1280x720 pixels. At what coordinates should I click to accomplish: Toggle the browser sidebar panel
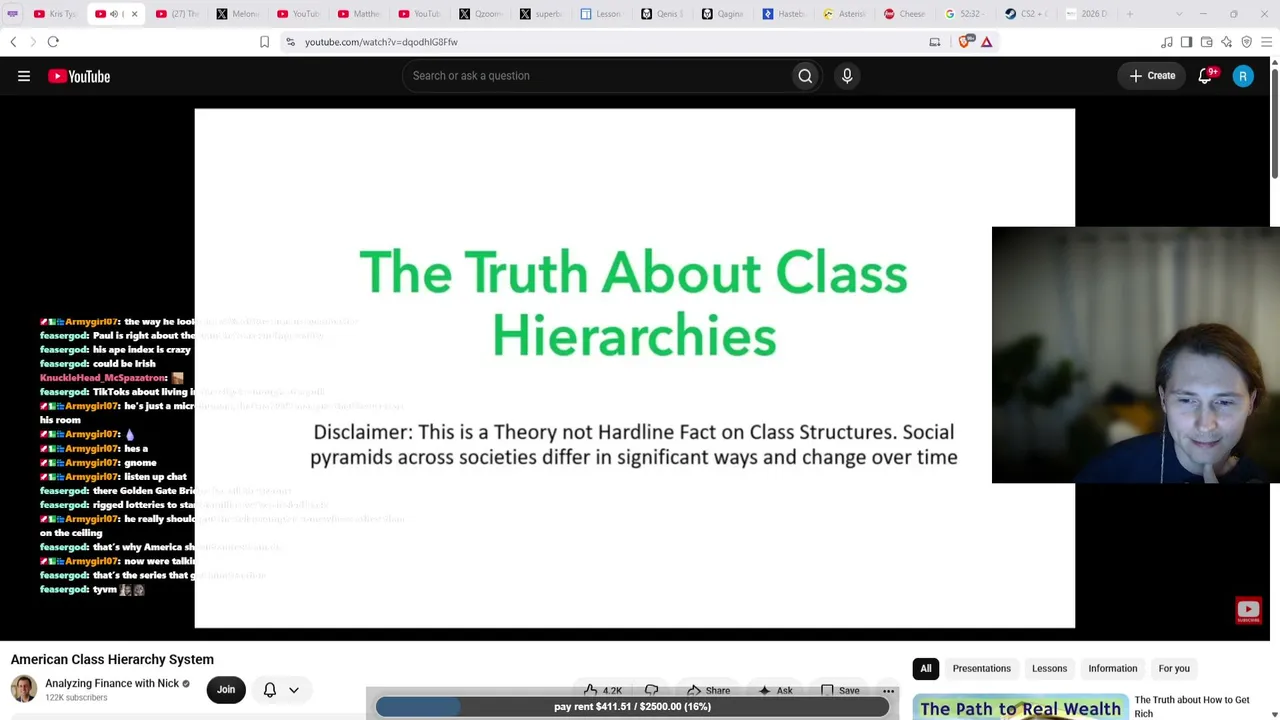[1186, 42]
